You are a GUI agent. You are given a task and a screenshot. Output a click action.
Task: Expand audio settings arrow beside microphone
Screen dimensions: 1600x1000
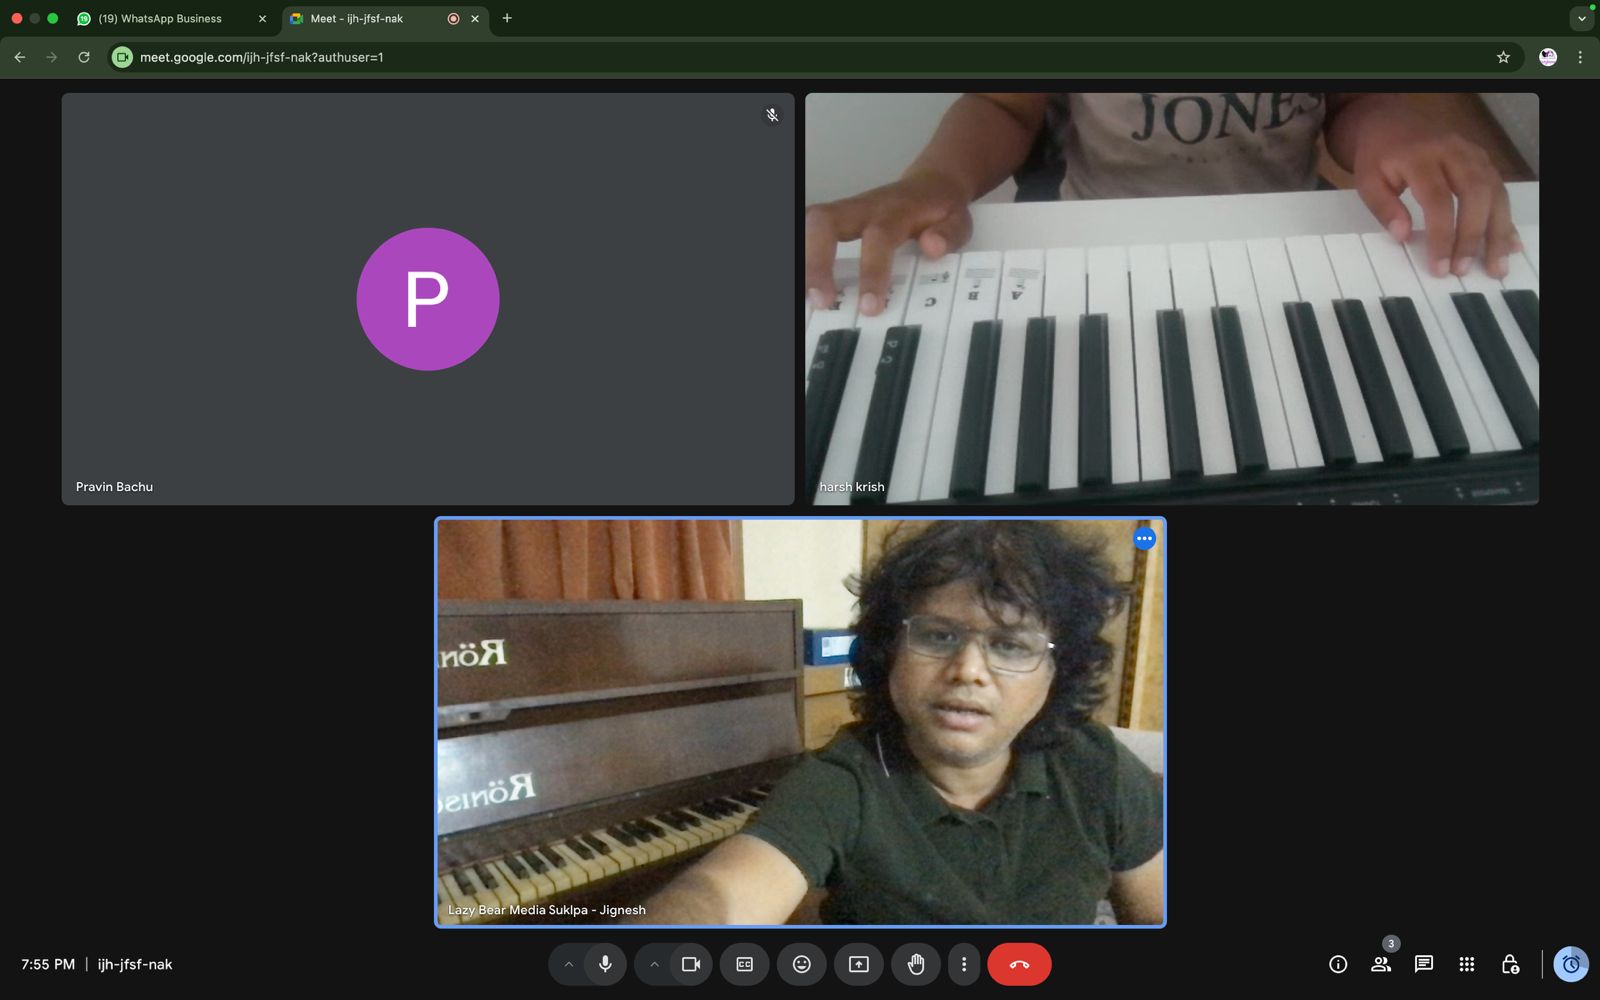568,964
